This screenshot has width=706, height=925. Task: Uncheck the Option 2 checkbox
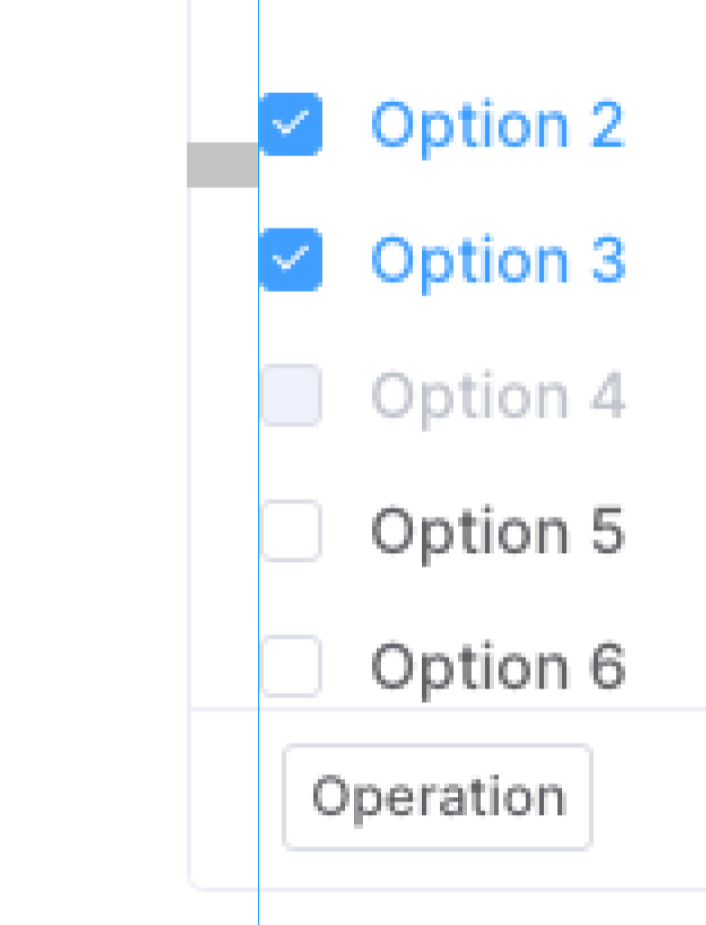291,125
